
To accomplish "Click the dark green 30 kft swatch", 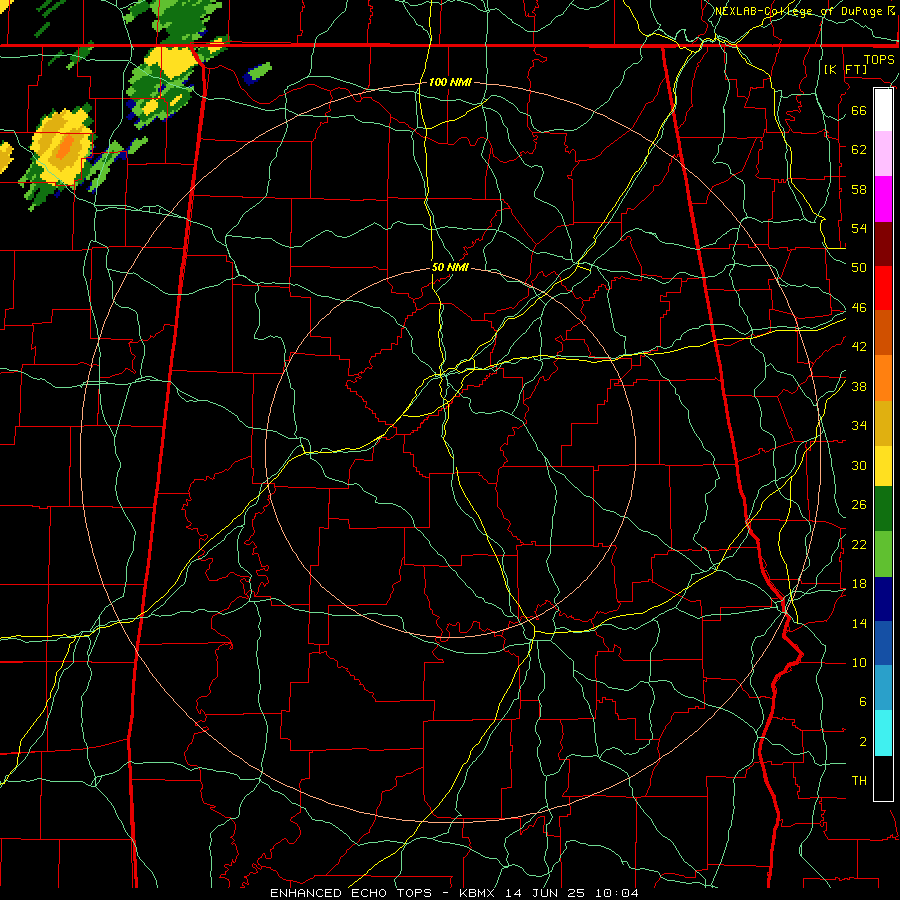I will [883, 509].
